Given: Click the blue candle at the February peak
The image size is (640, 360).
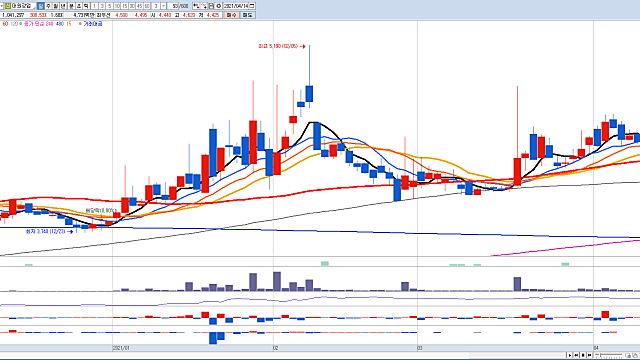Looking at the screenshot, I should (x=309, y=94).
